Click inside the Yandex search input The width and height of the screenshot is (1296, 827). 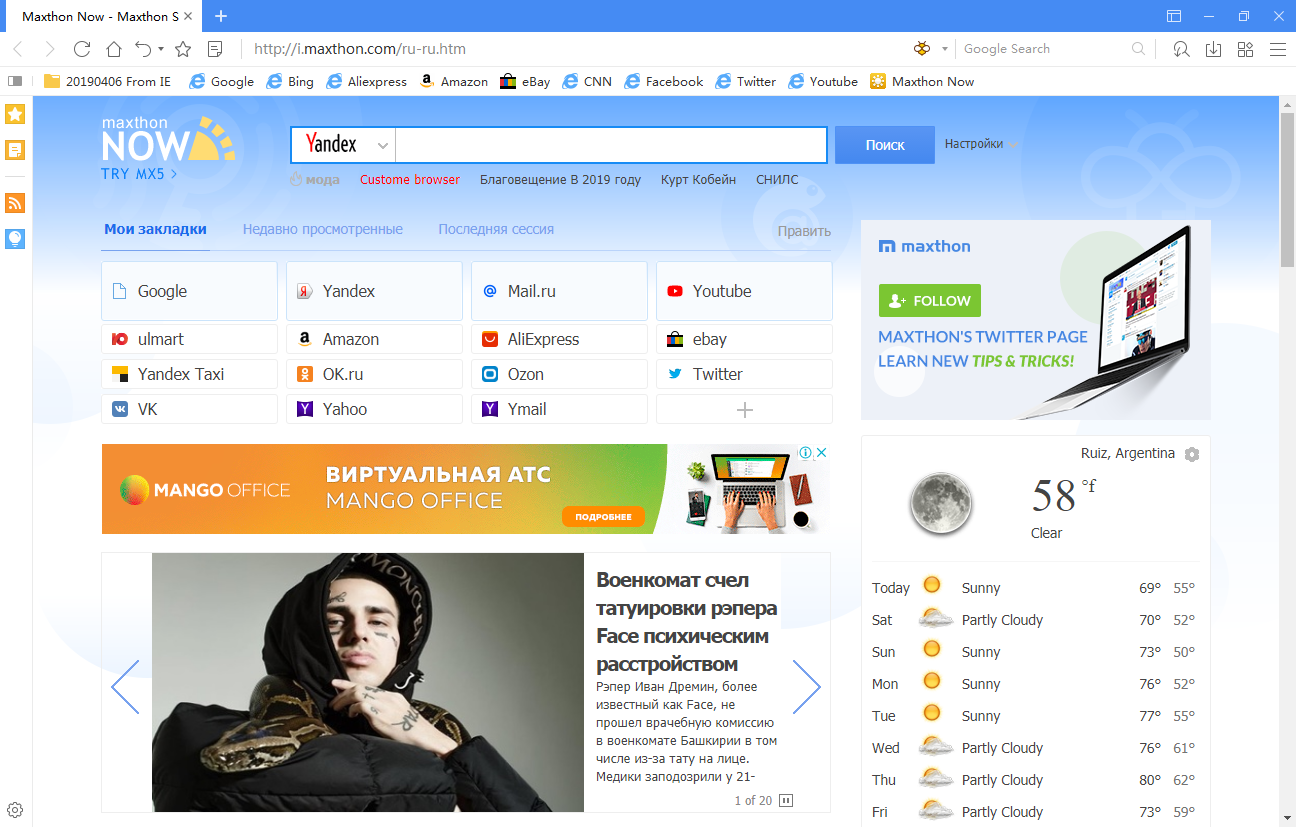coord(611,145)
